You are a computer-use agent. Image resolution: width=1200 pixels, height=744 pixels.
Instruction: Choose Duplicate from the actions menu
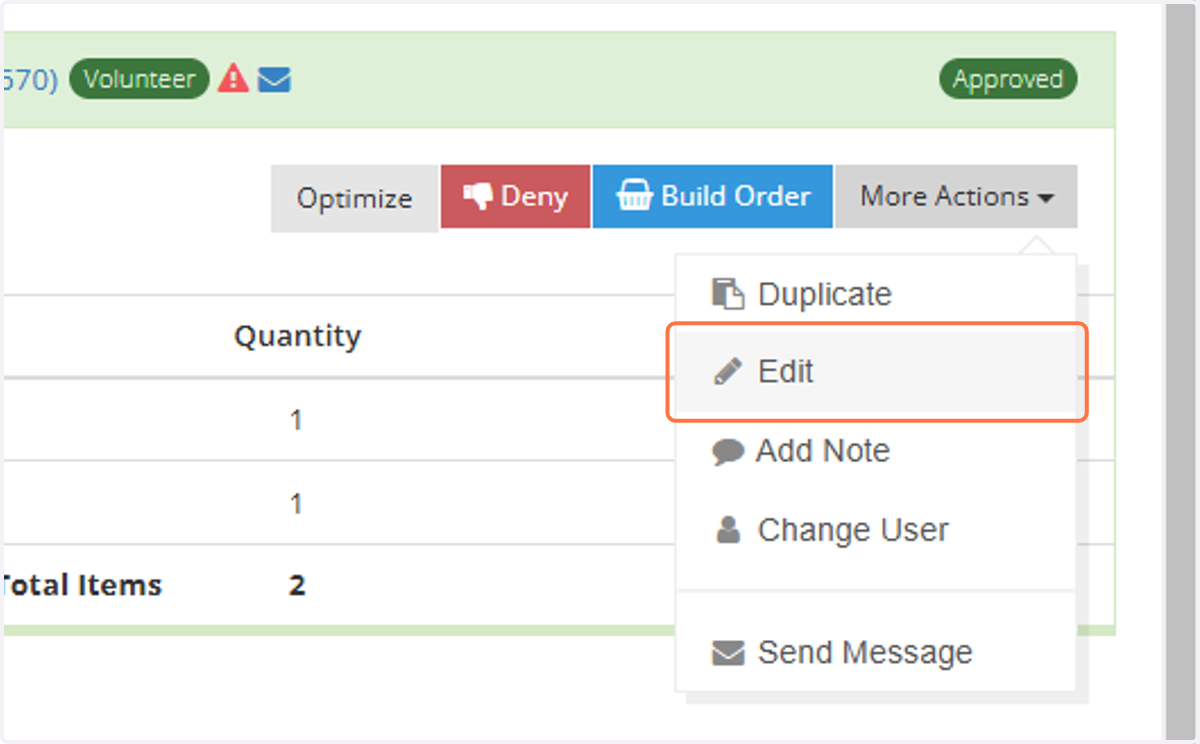875,294
